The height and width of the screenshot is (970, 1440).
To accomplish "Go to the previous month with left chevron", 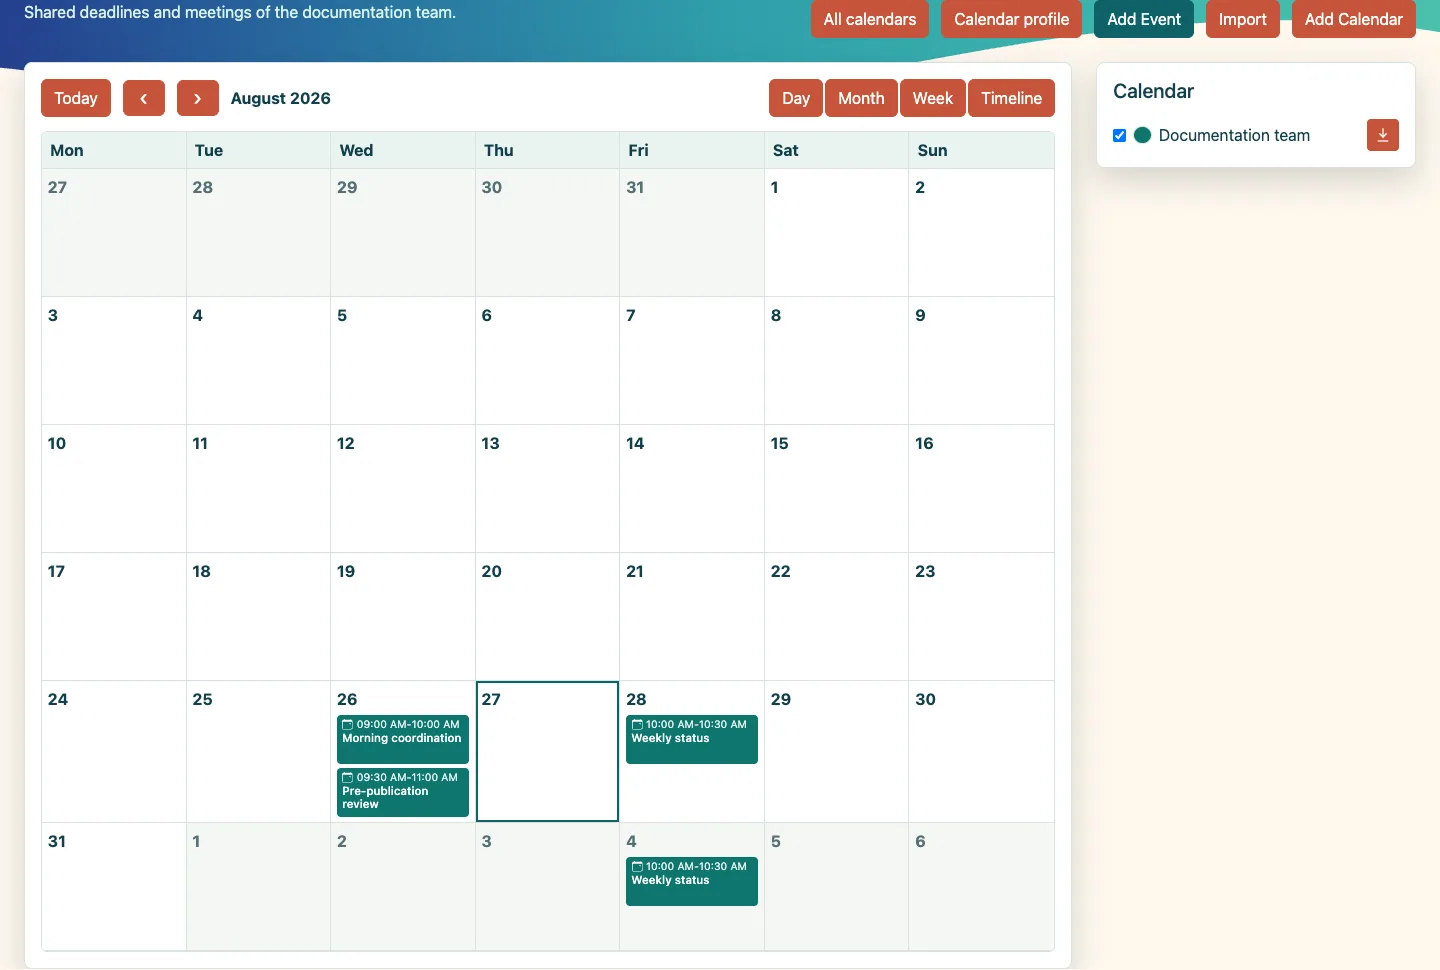I will point(144,98).
